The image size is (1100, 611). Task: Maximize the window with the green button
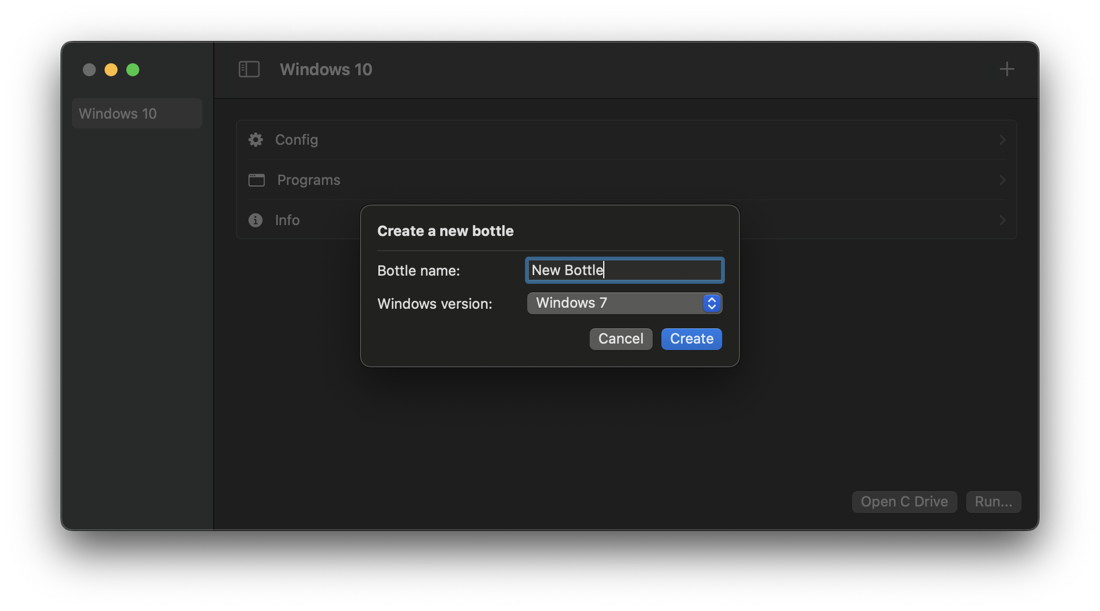pyautogui.click(x=133, y=70)
